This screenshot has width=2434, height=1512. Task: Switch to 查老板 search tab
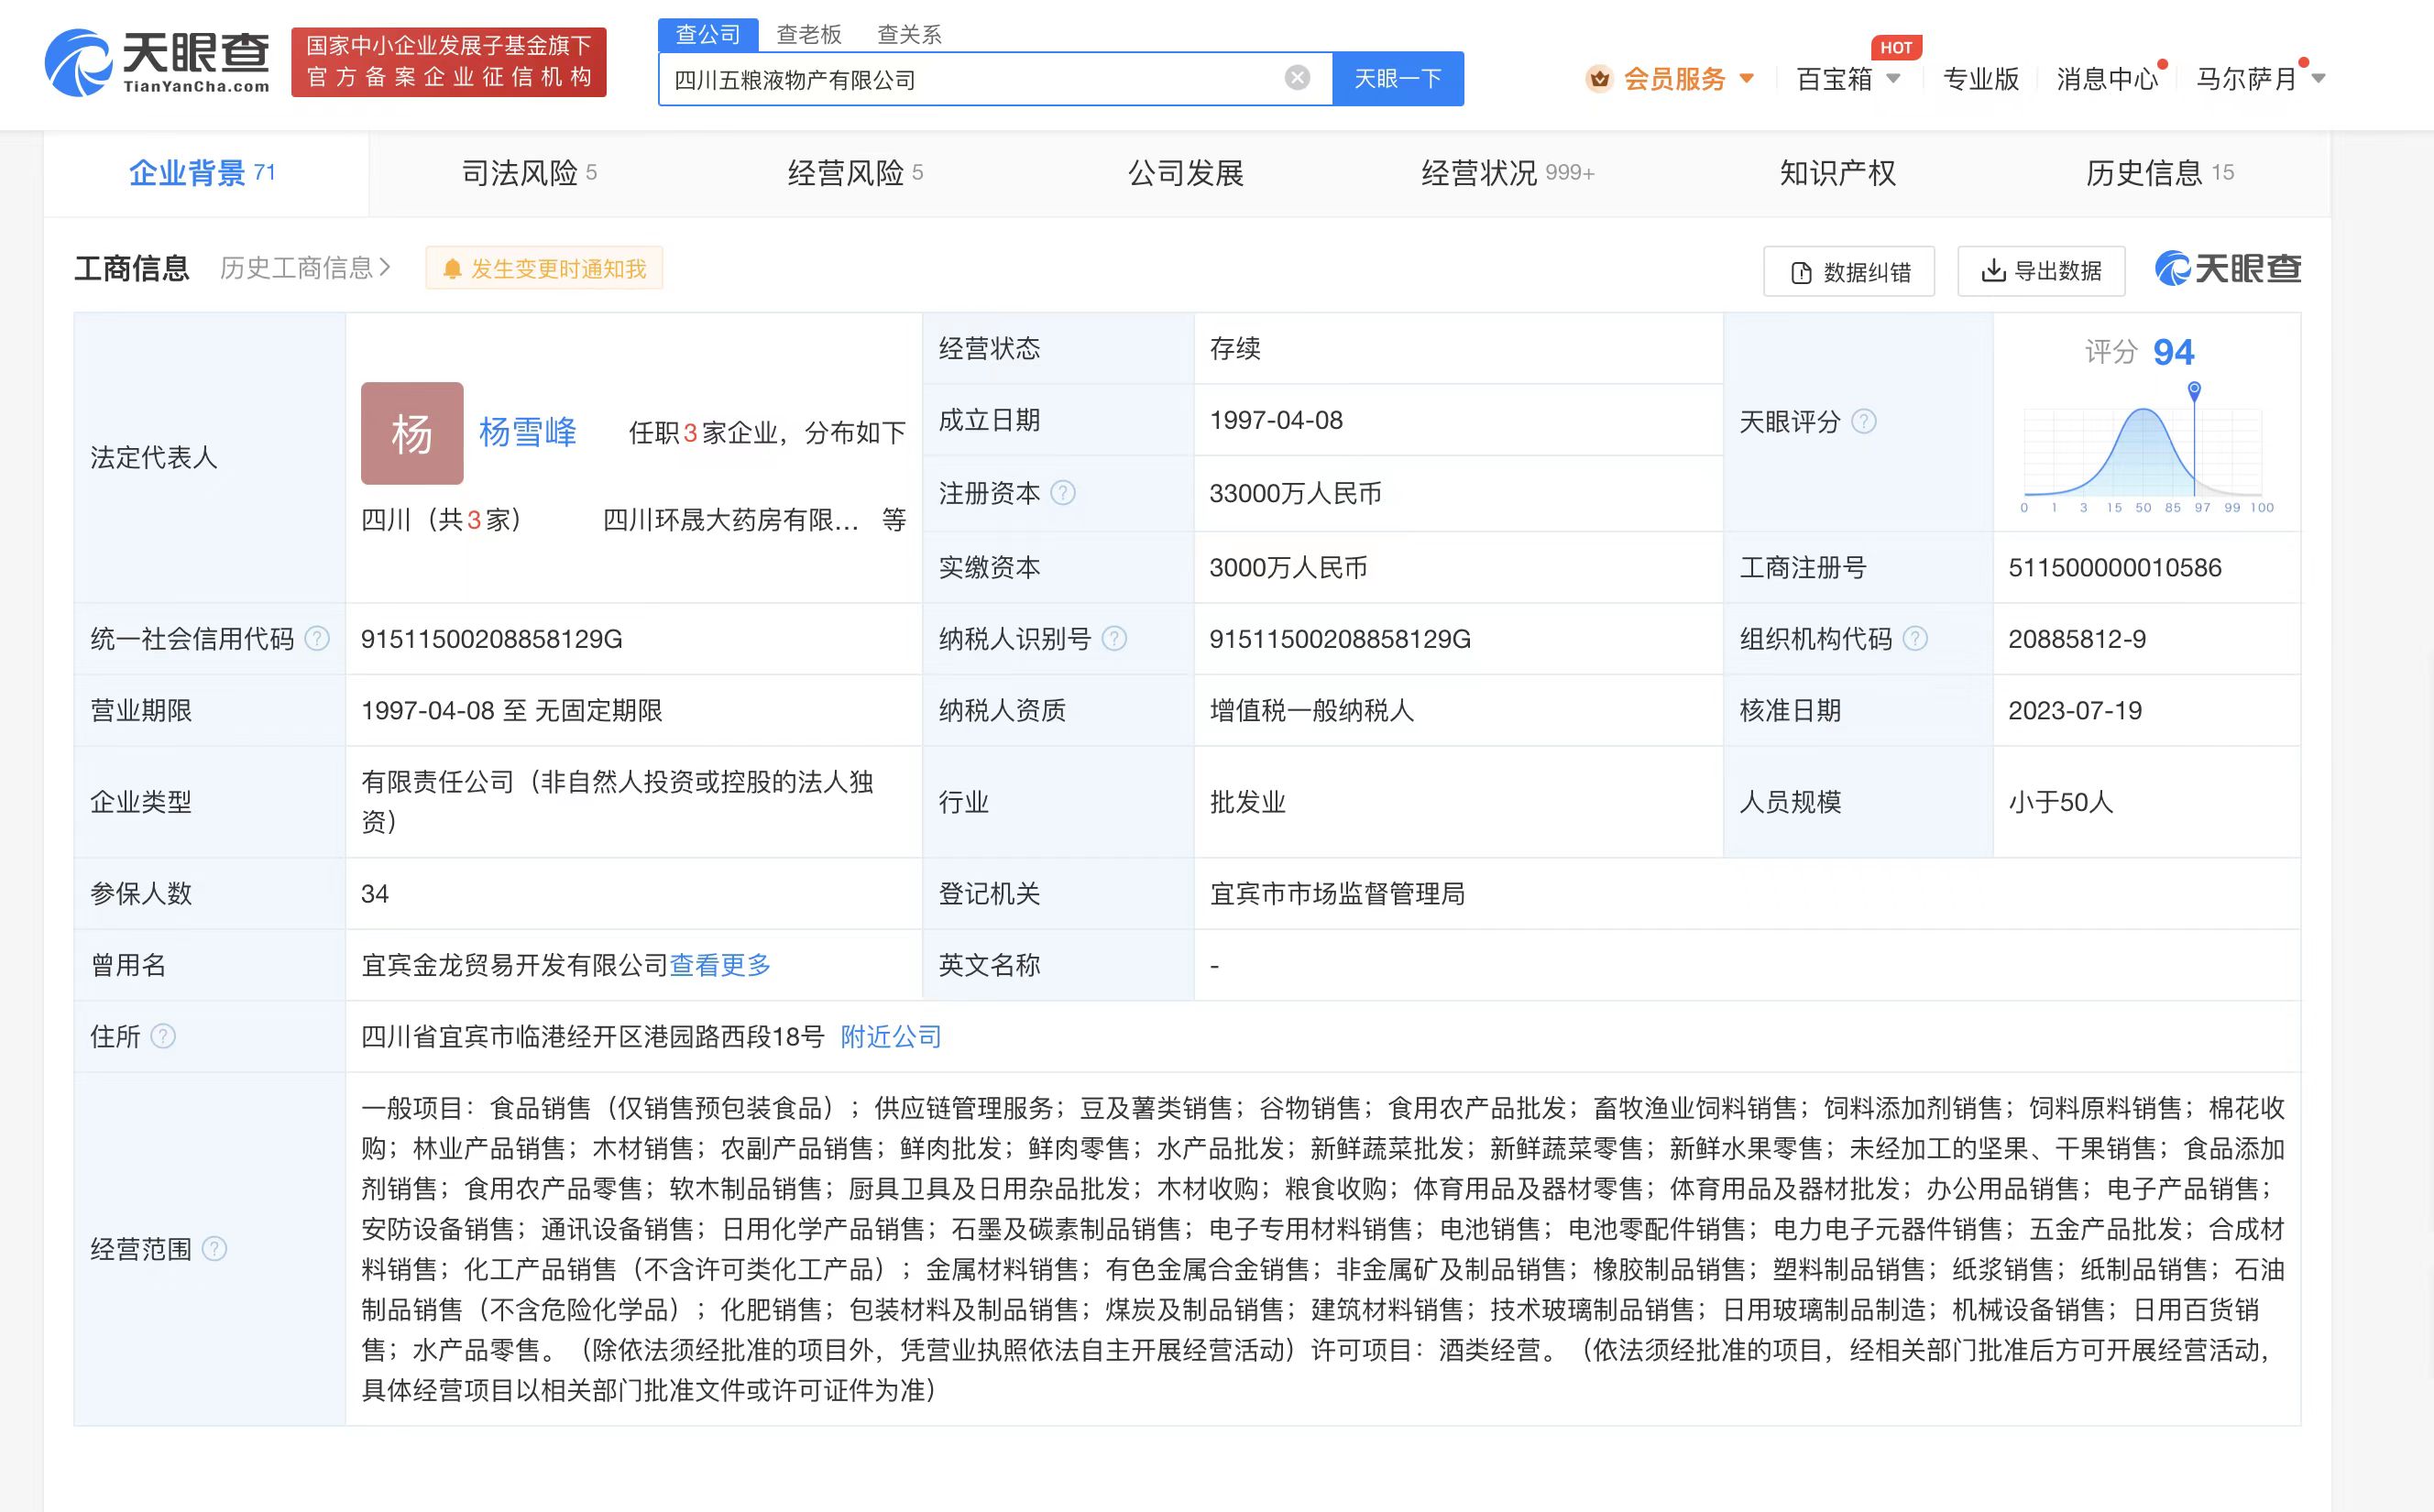click(x=809, y=35)
